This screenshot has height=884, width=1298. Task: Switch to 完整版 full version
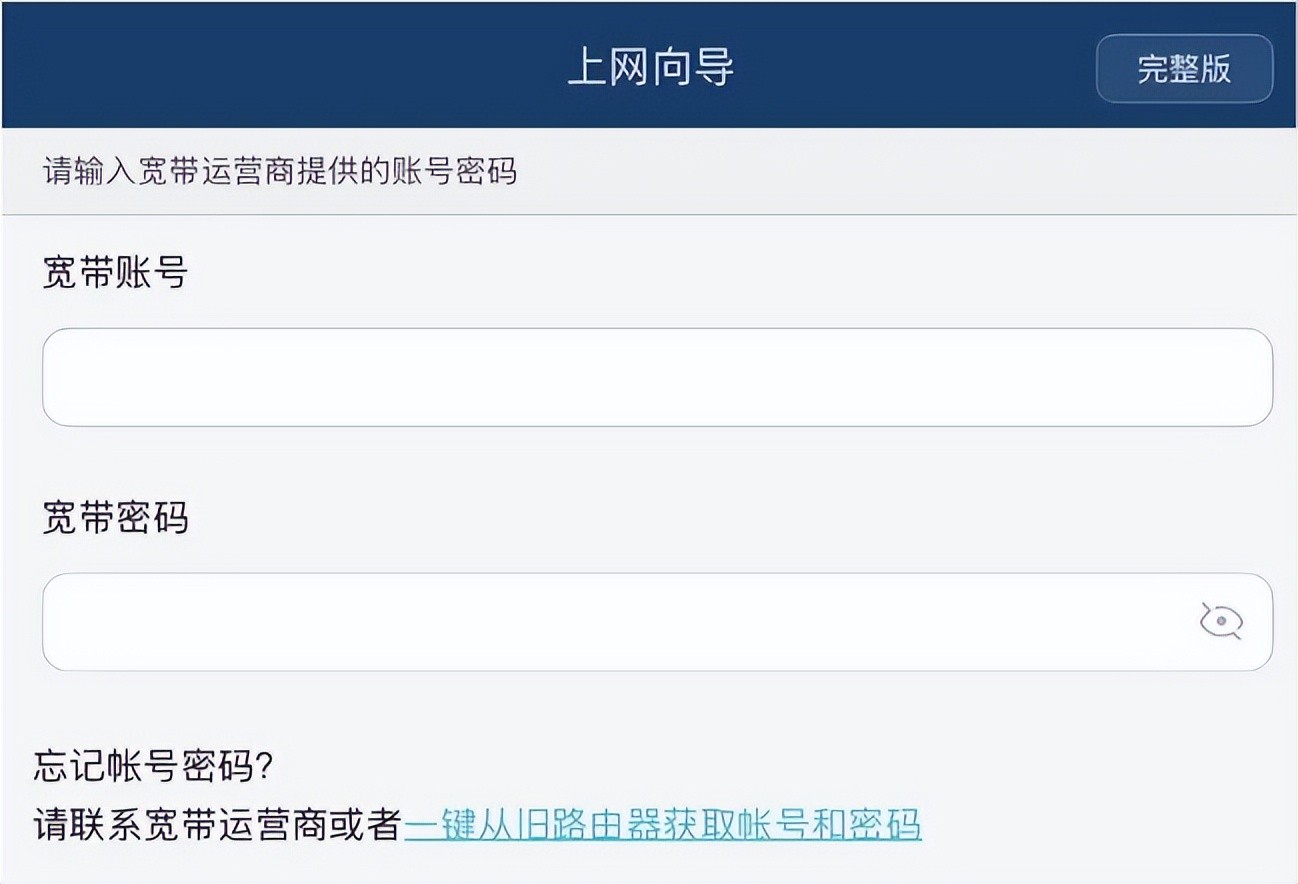point(1184,69)
